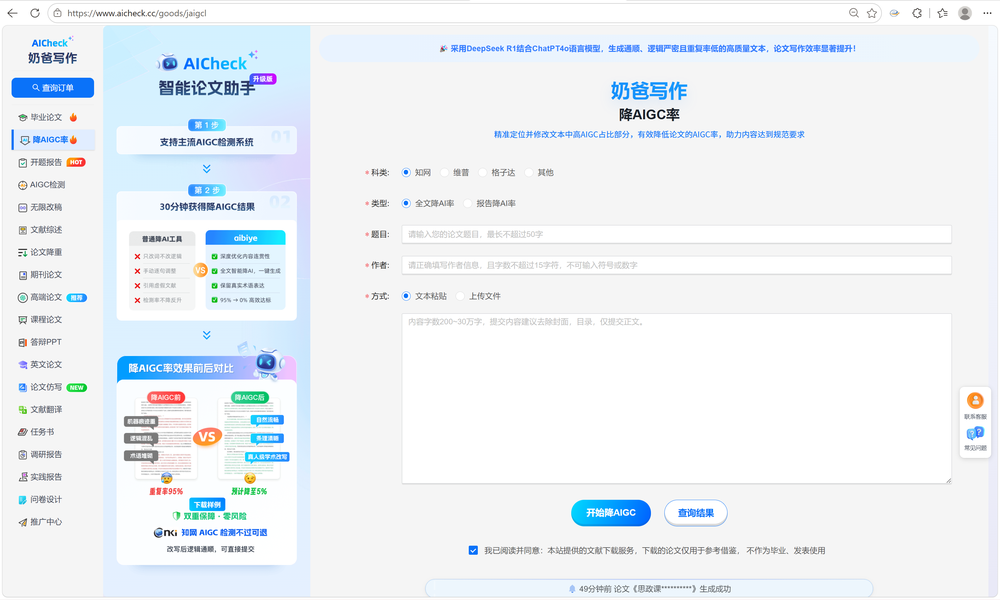Select the 文本粘贴 input method
Screen dimensions: 1000x600
click(406, 296)
